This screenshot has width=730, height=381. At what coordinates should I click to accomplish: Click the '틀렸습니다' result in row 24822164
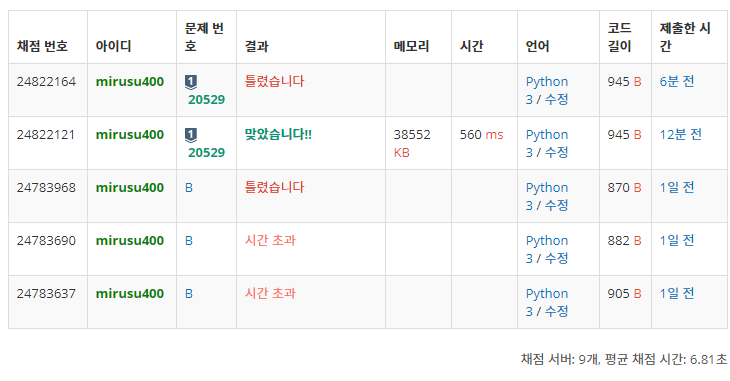coord(274,82)
